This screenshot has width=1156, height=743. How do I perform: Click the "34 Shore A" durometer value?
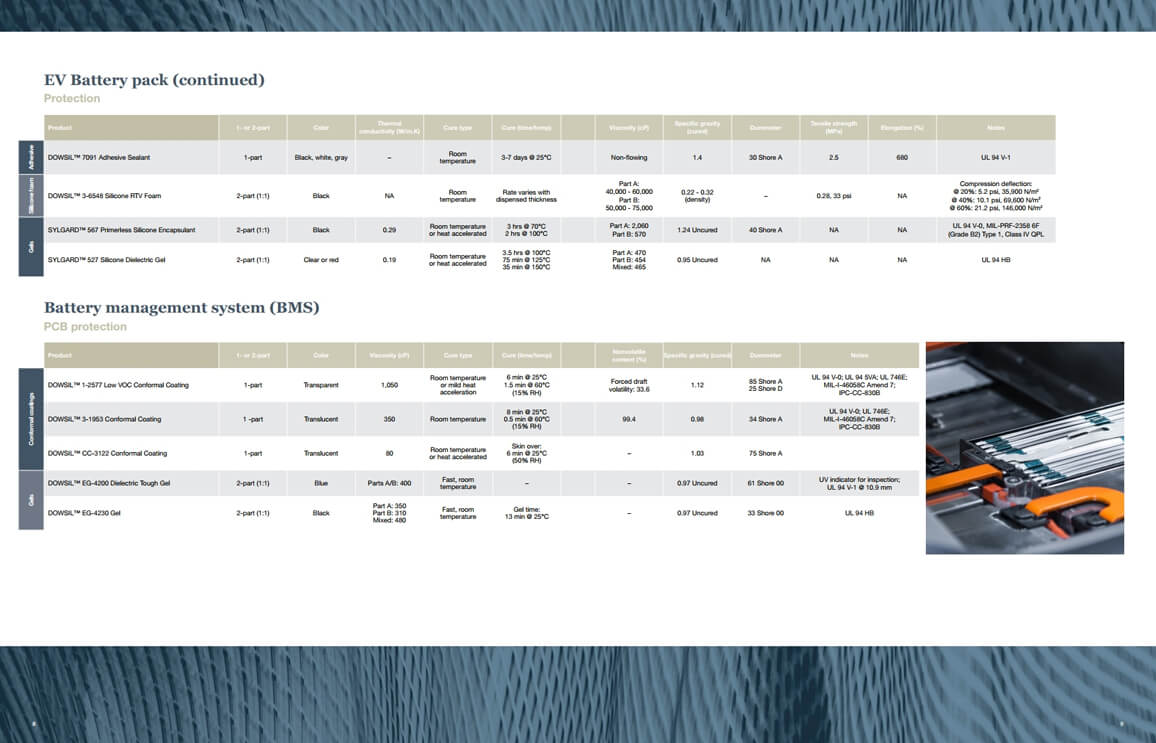[x=765, y=419]
